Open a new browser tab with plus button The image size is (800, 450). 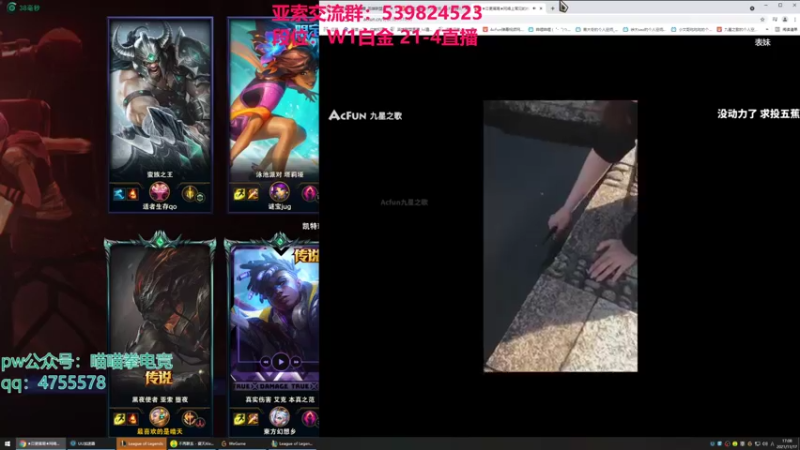[552, 8]
